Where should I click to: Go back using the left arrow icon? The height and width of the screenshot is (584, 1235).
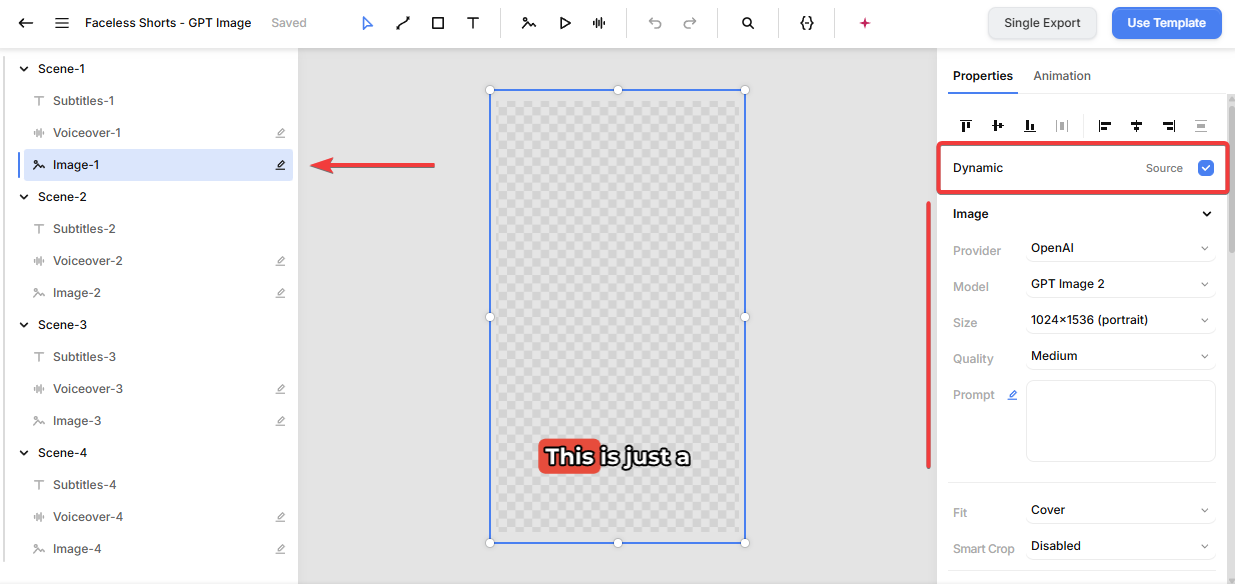pos(26,23)
